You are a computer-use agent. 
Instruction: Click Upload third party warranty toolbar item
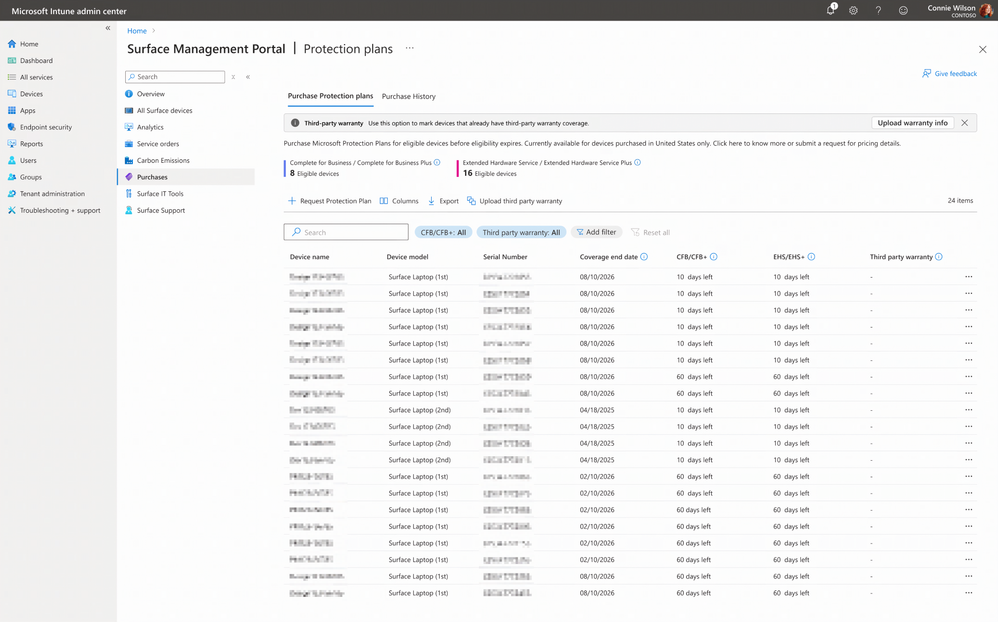[x=514, y=201]
